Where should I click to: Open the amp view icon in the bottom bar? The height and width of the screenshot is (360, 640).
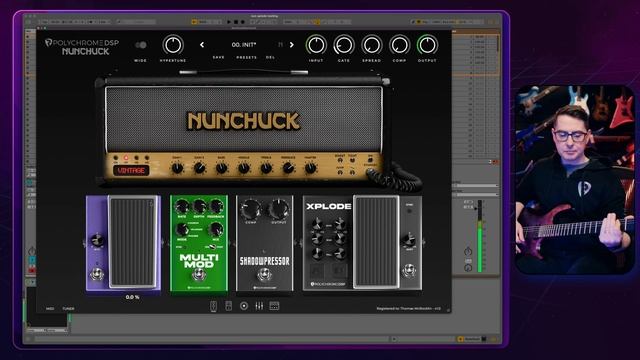pyautogui.click(x=229, y=306)
